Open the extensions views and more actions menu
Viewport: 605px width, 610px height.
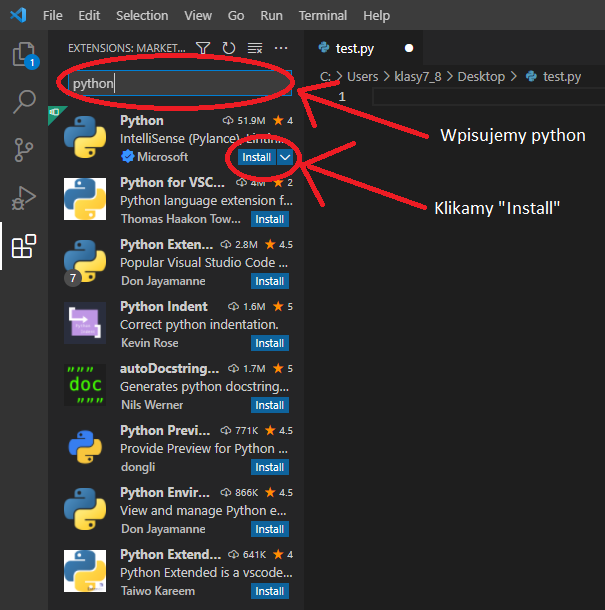click(281, 48)
